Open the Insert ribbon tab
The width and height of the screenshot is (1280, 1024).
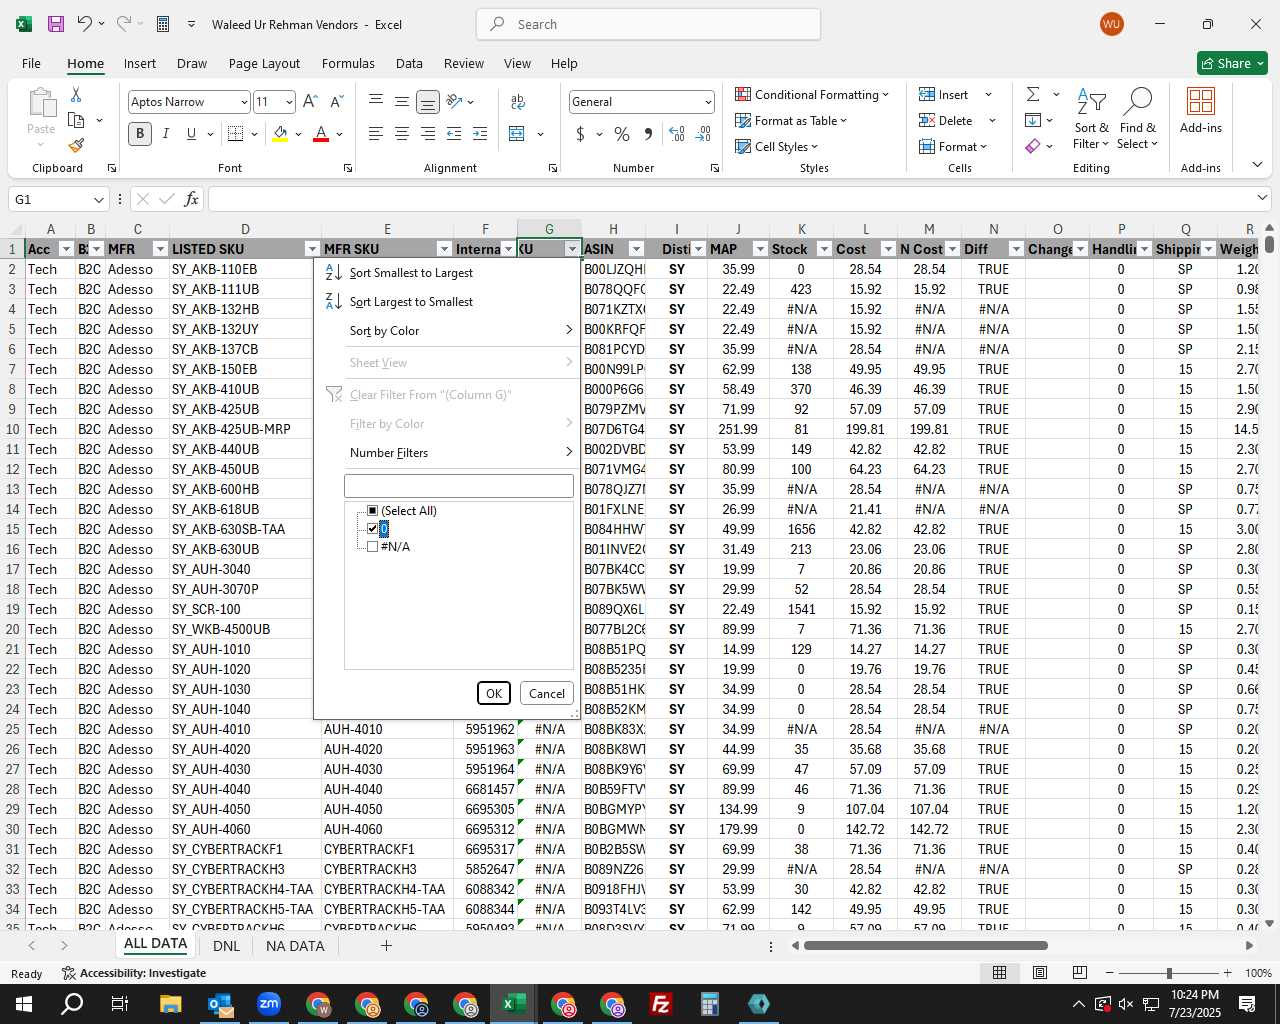140,63
